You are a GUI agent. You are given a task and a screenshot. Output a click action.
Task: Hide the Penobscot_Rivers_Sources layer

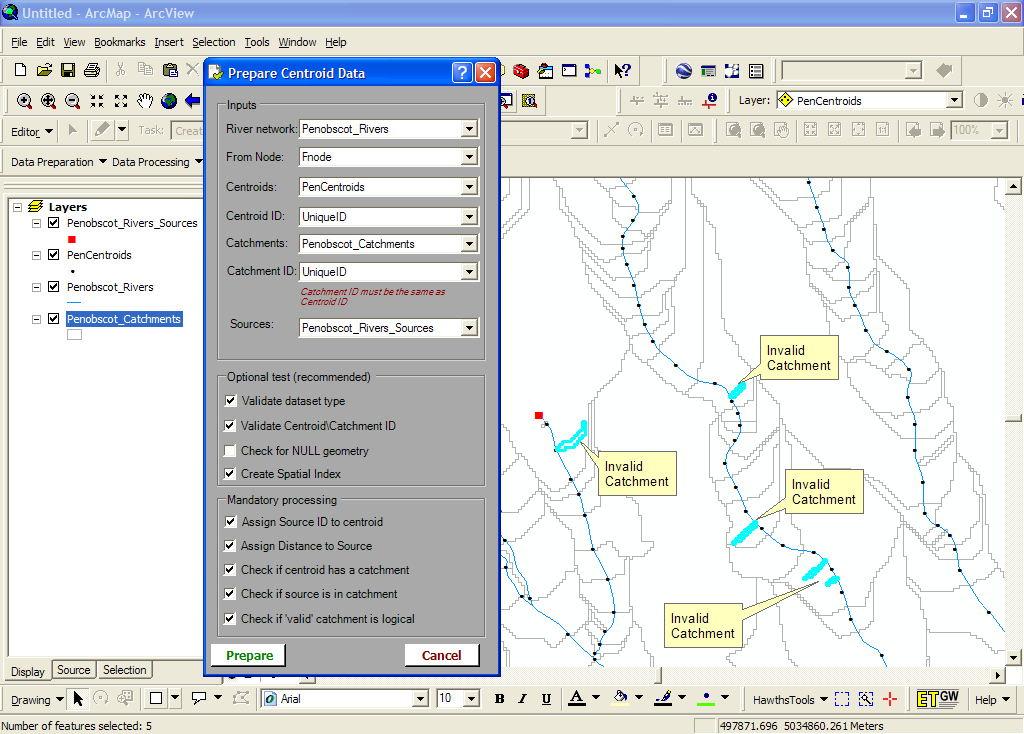54,223
